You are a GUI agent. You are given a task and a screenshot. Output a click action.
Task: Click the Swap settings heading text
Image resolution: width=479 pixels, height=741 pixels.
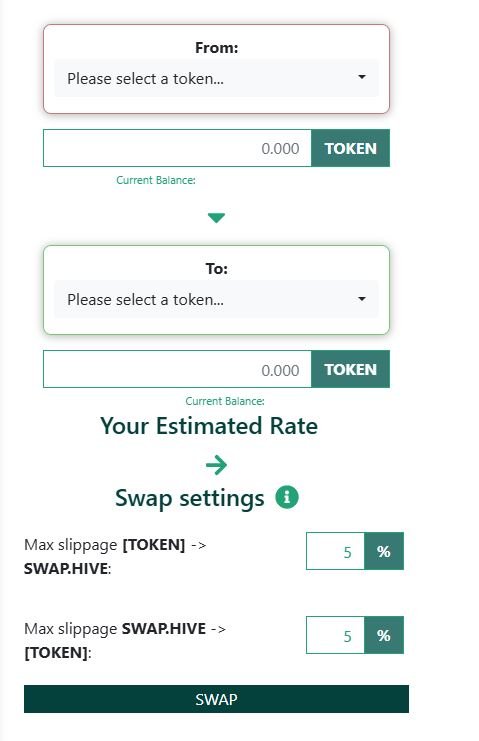pyautogui.click(x=189, y=499)
